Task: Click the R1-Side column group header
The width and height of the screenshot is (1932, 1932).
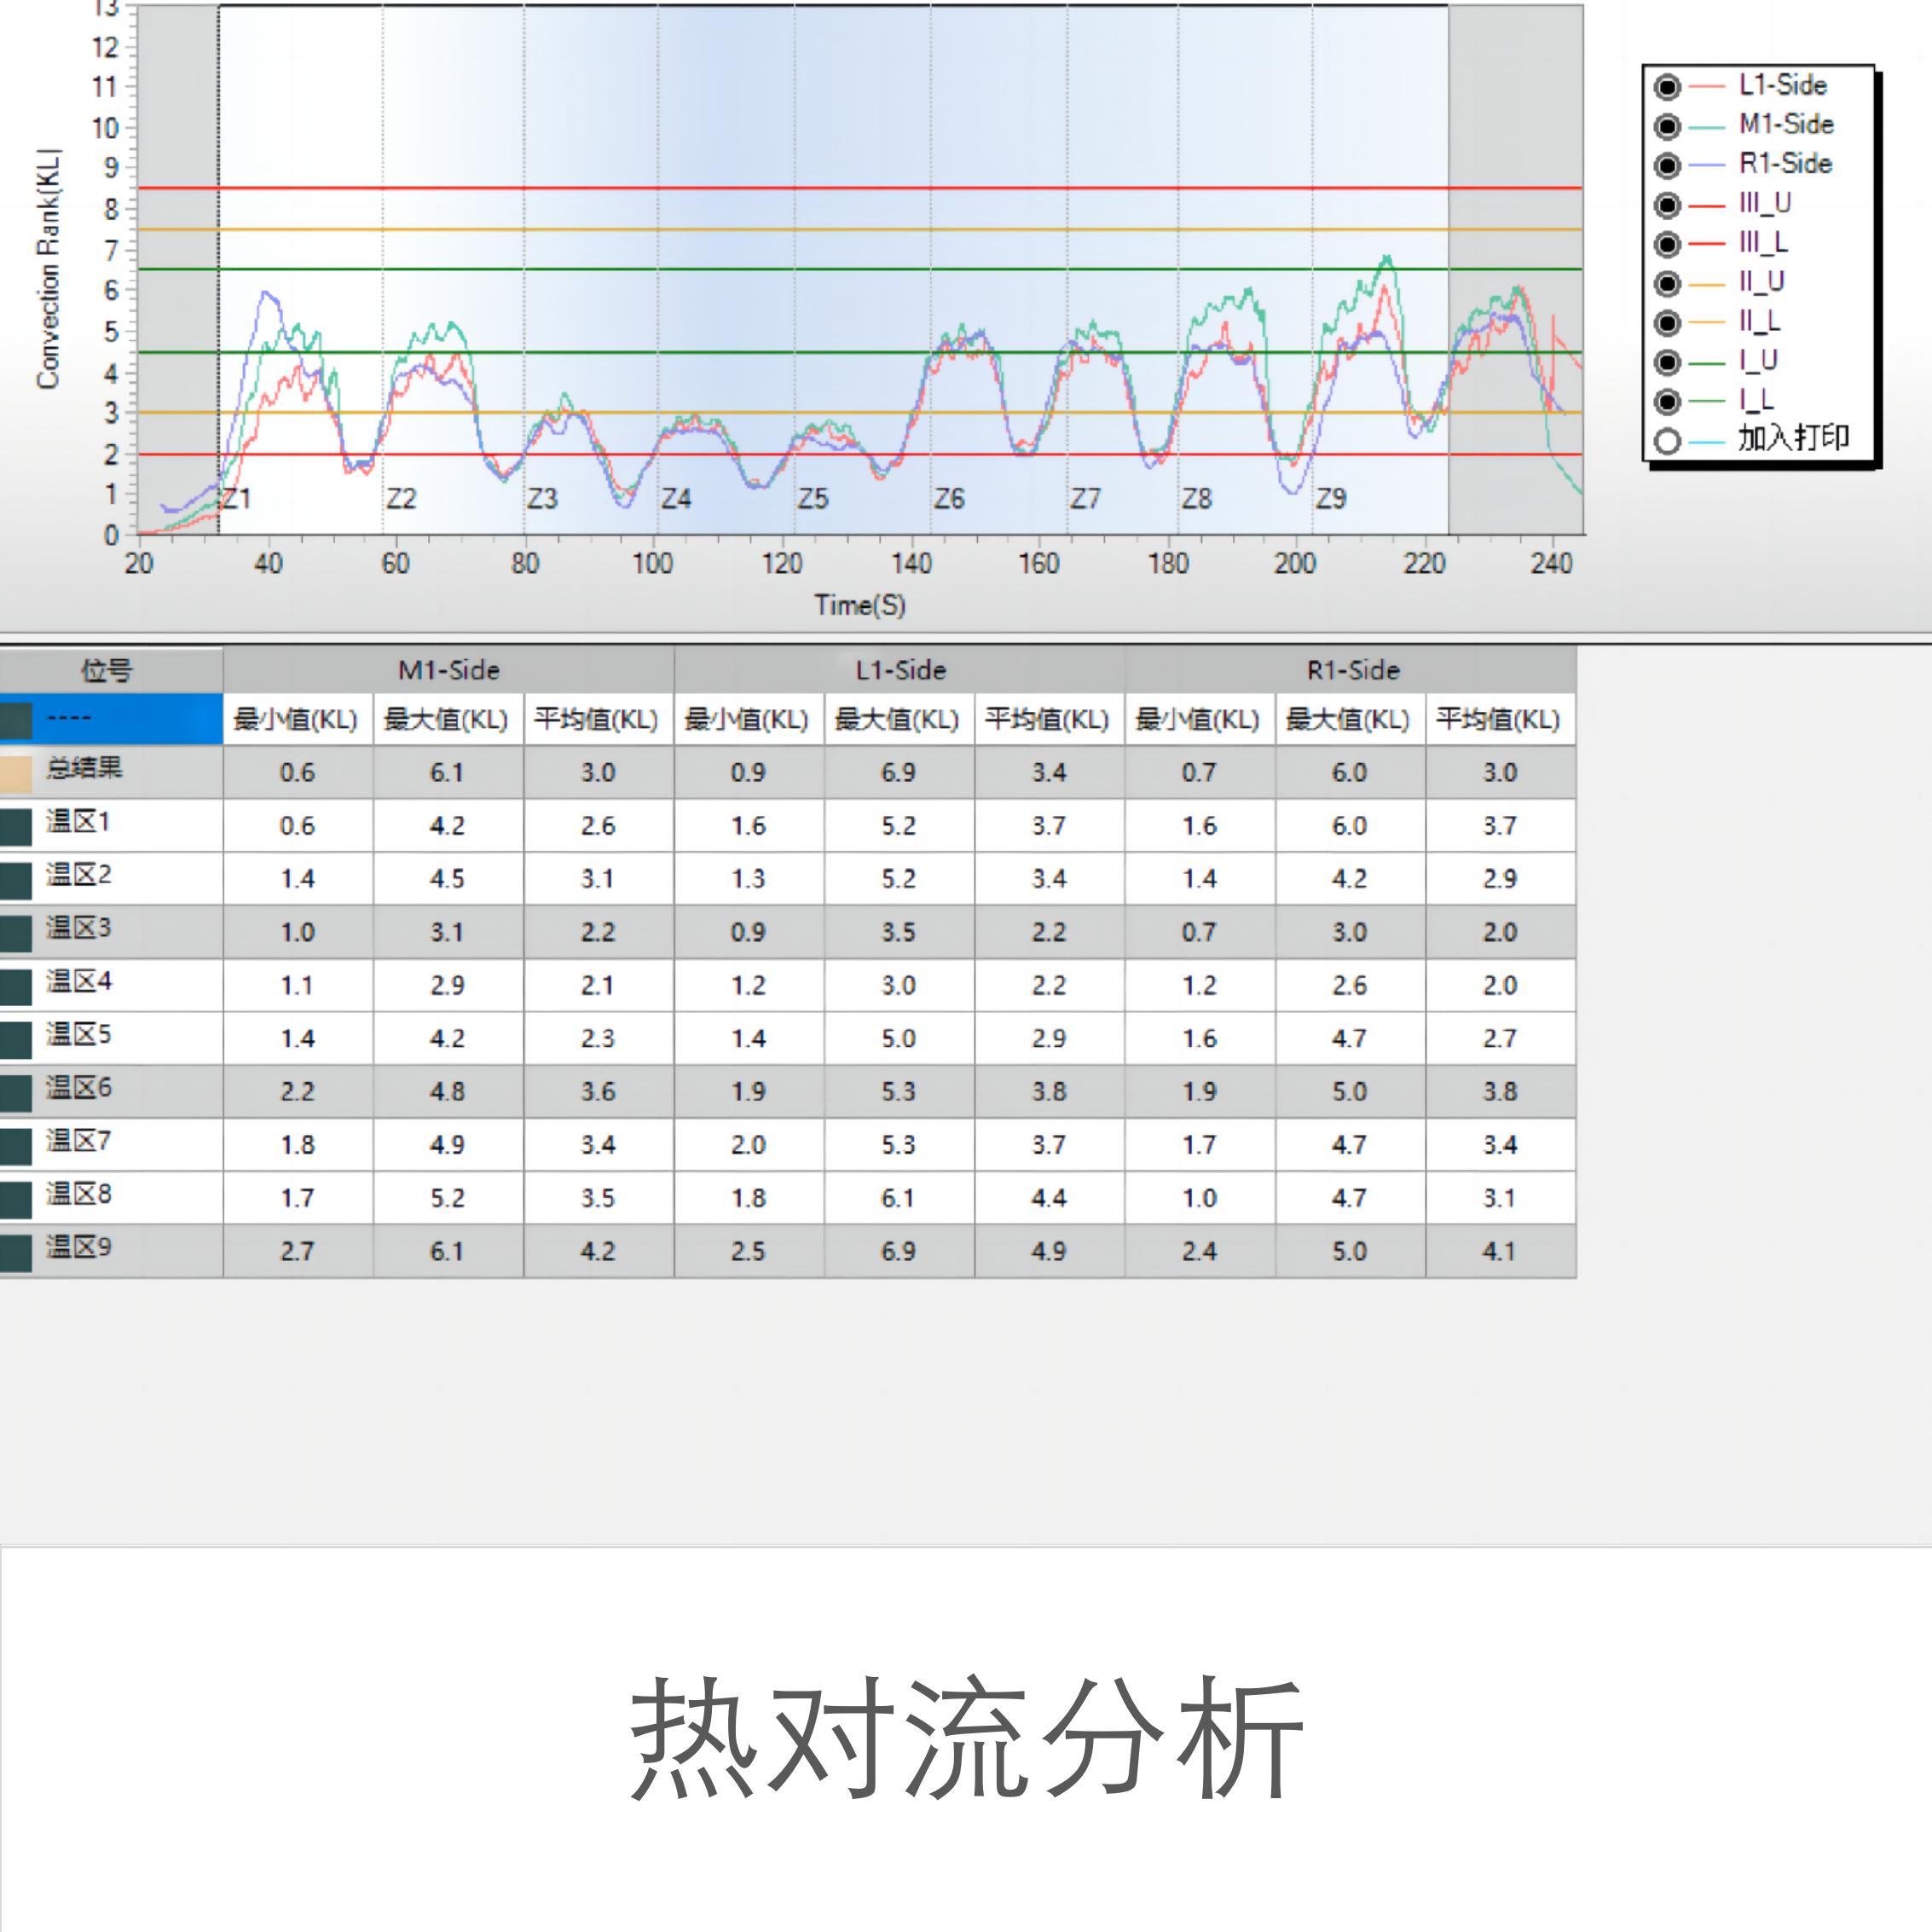Action: 1352,670
